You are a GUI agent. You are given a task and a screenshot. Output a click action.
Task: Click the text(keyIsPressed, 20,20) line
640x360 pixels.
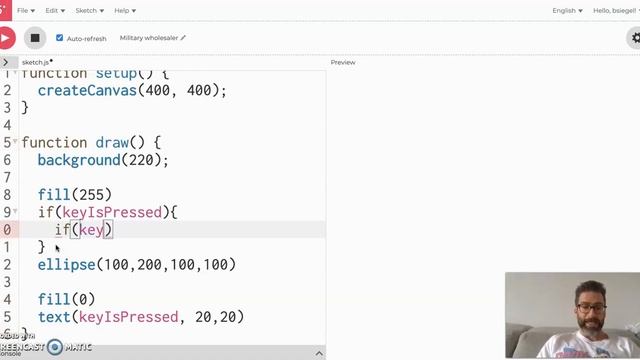141,317
